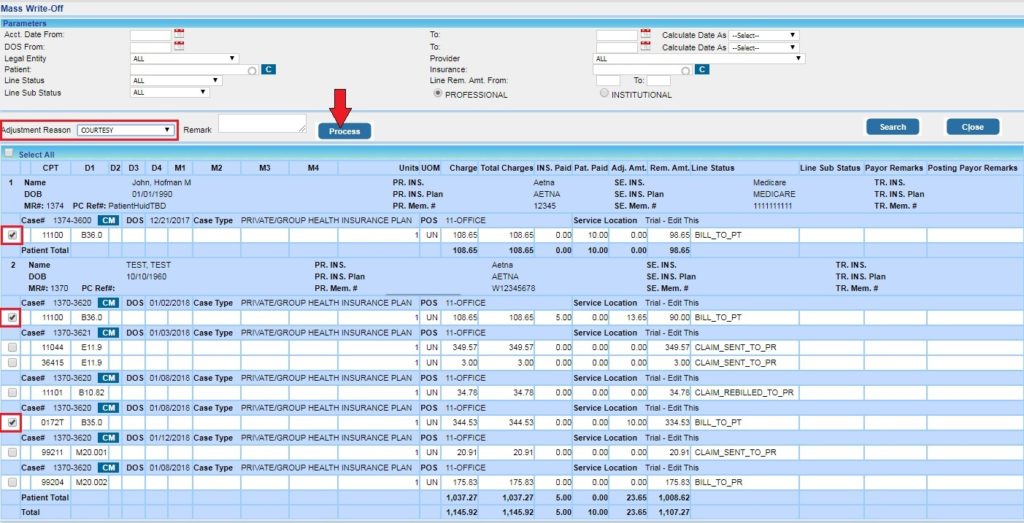Open the Adjustment Reason dropdown
This screenshot has width=1024, height=523.
coord(126,129)
